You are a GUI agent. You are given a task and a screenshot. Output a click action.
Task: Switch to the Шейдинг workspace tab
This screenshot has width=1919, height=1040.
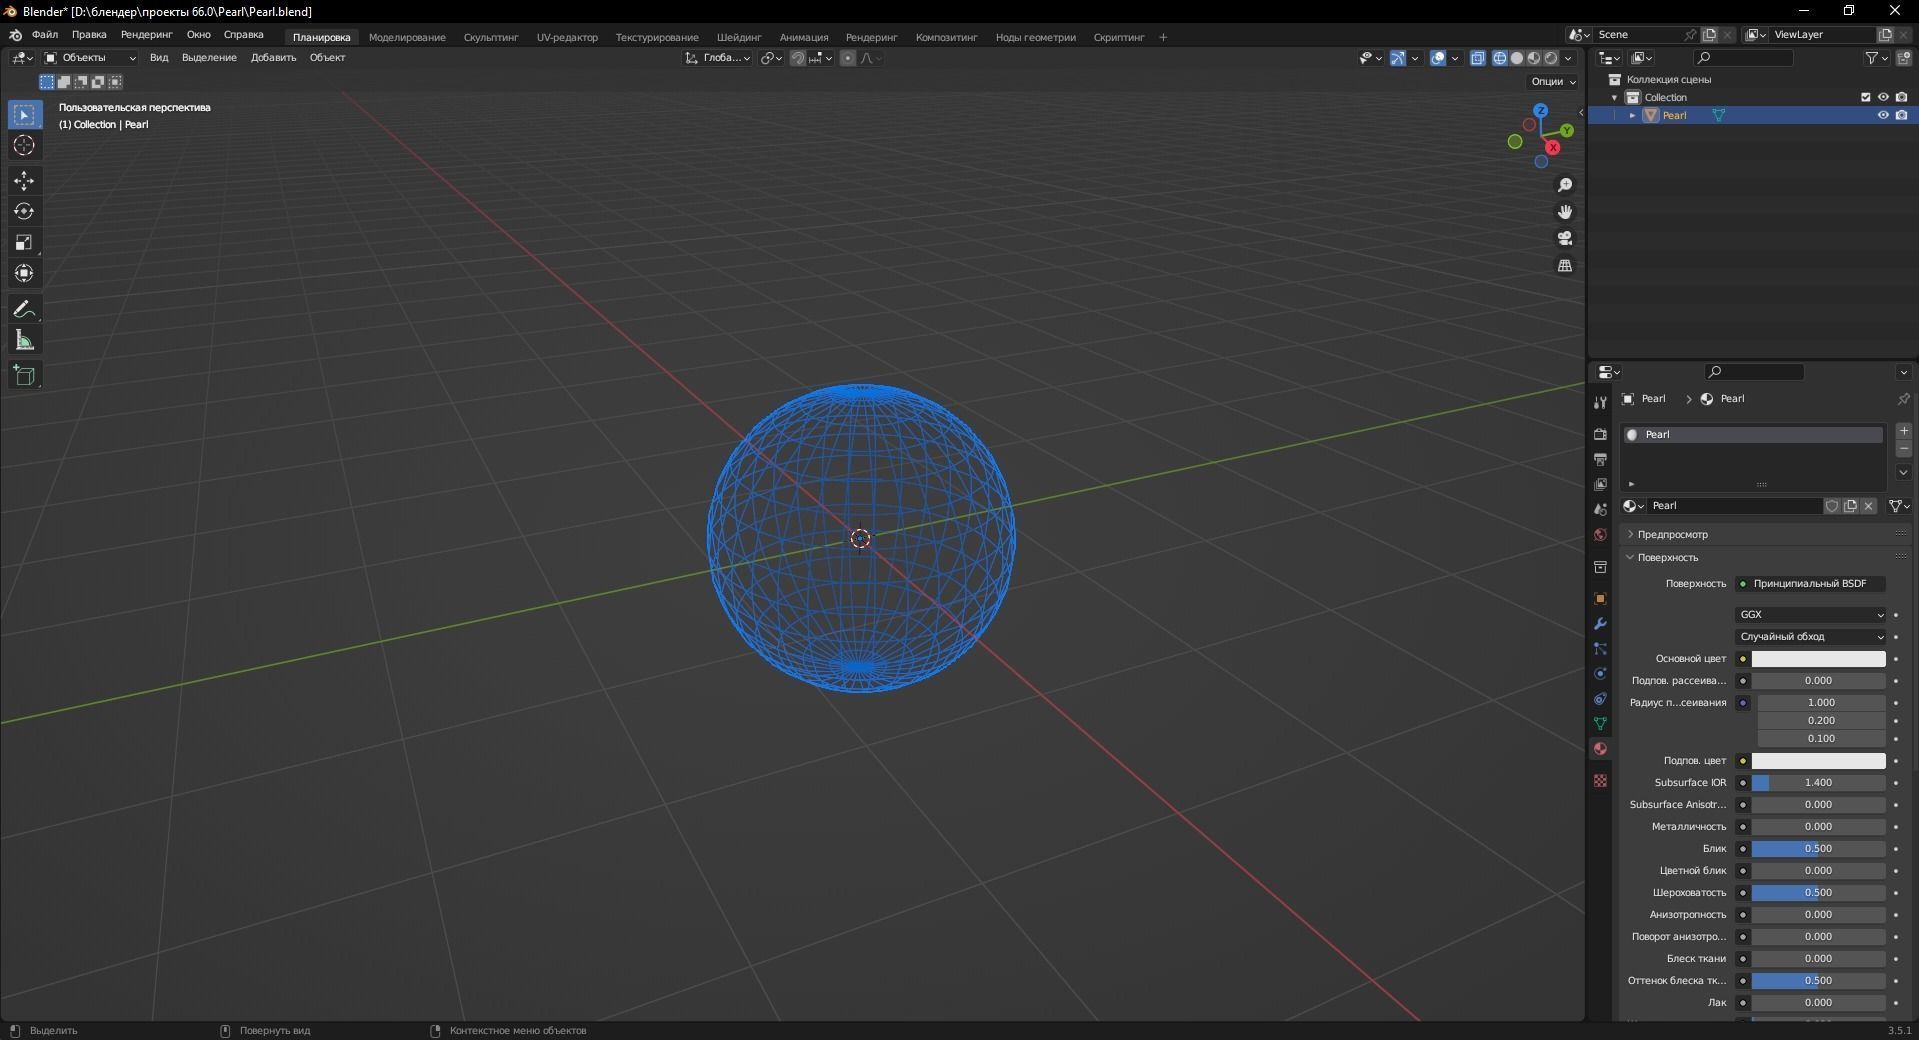point(739,38)
